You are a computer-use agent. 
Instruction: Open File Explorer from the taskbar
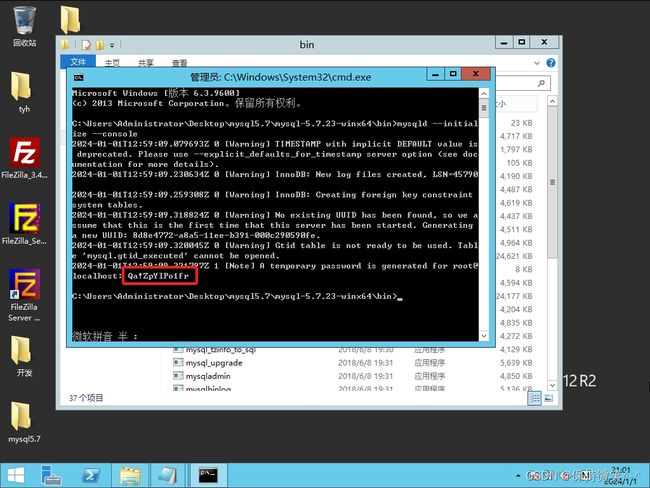point(130,475)
